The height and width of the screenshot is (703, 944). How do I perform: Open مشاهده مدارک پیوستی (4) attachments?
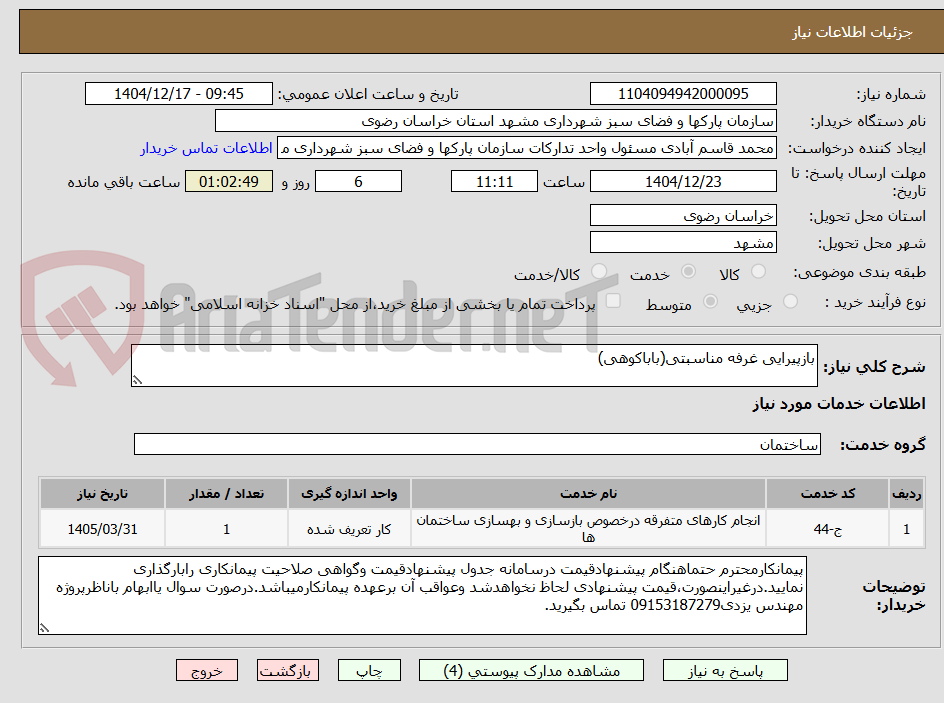tap(531, 670)
